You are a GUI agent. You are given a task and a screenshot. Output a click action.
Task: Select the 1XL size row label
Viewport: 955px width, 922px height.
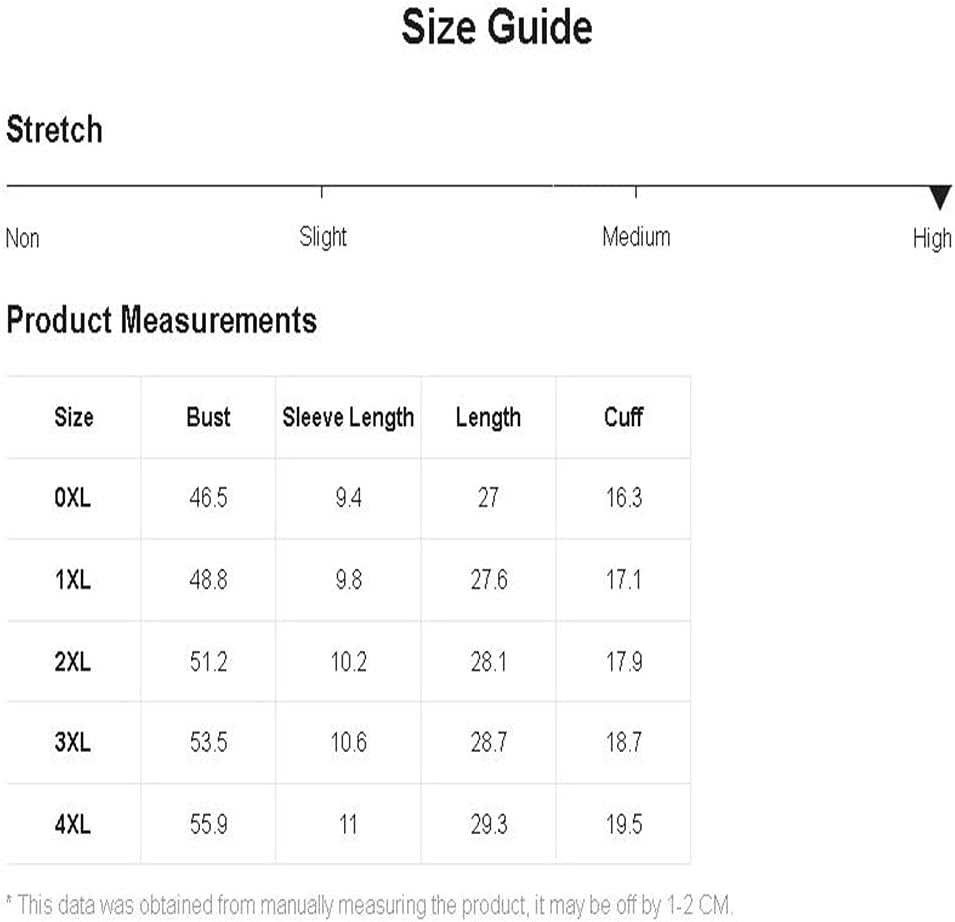[x=73, y=580]
